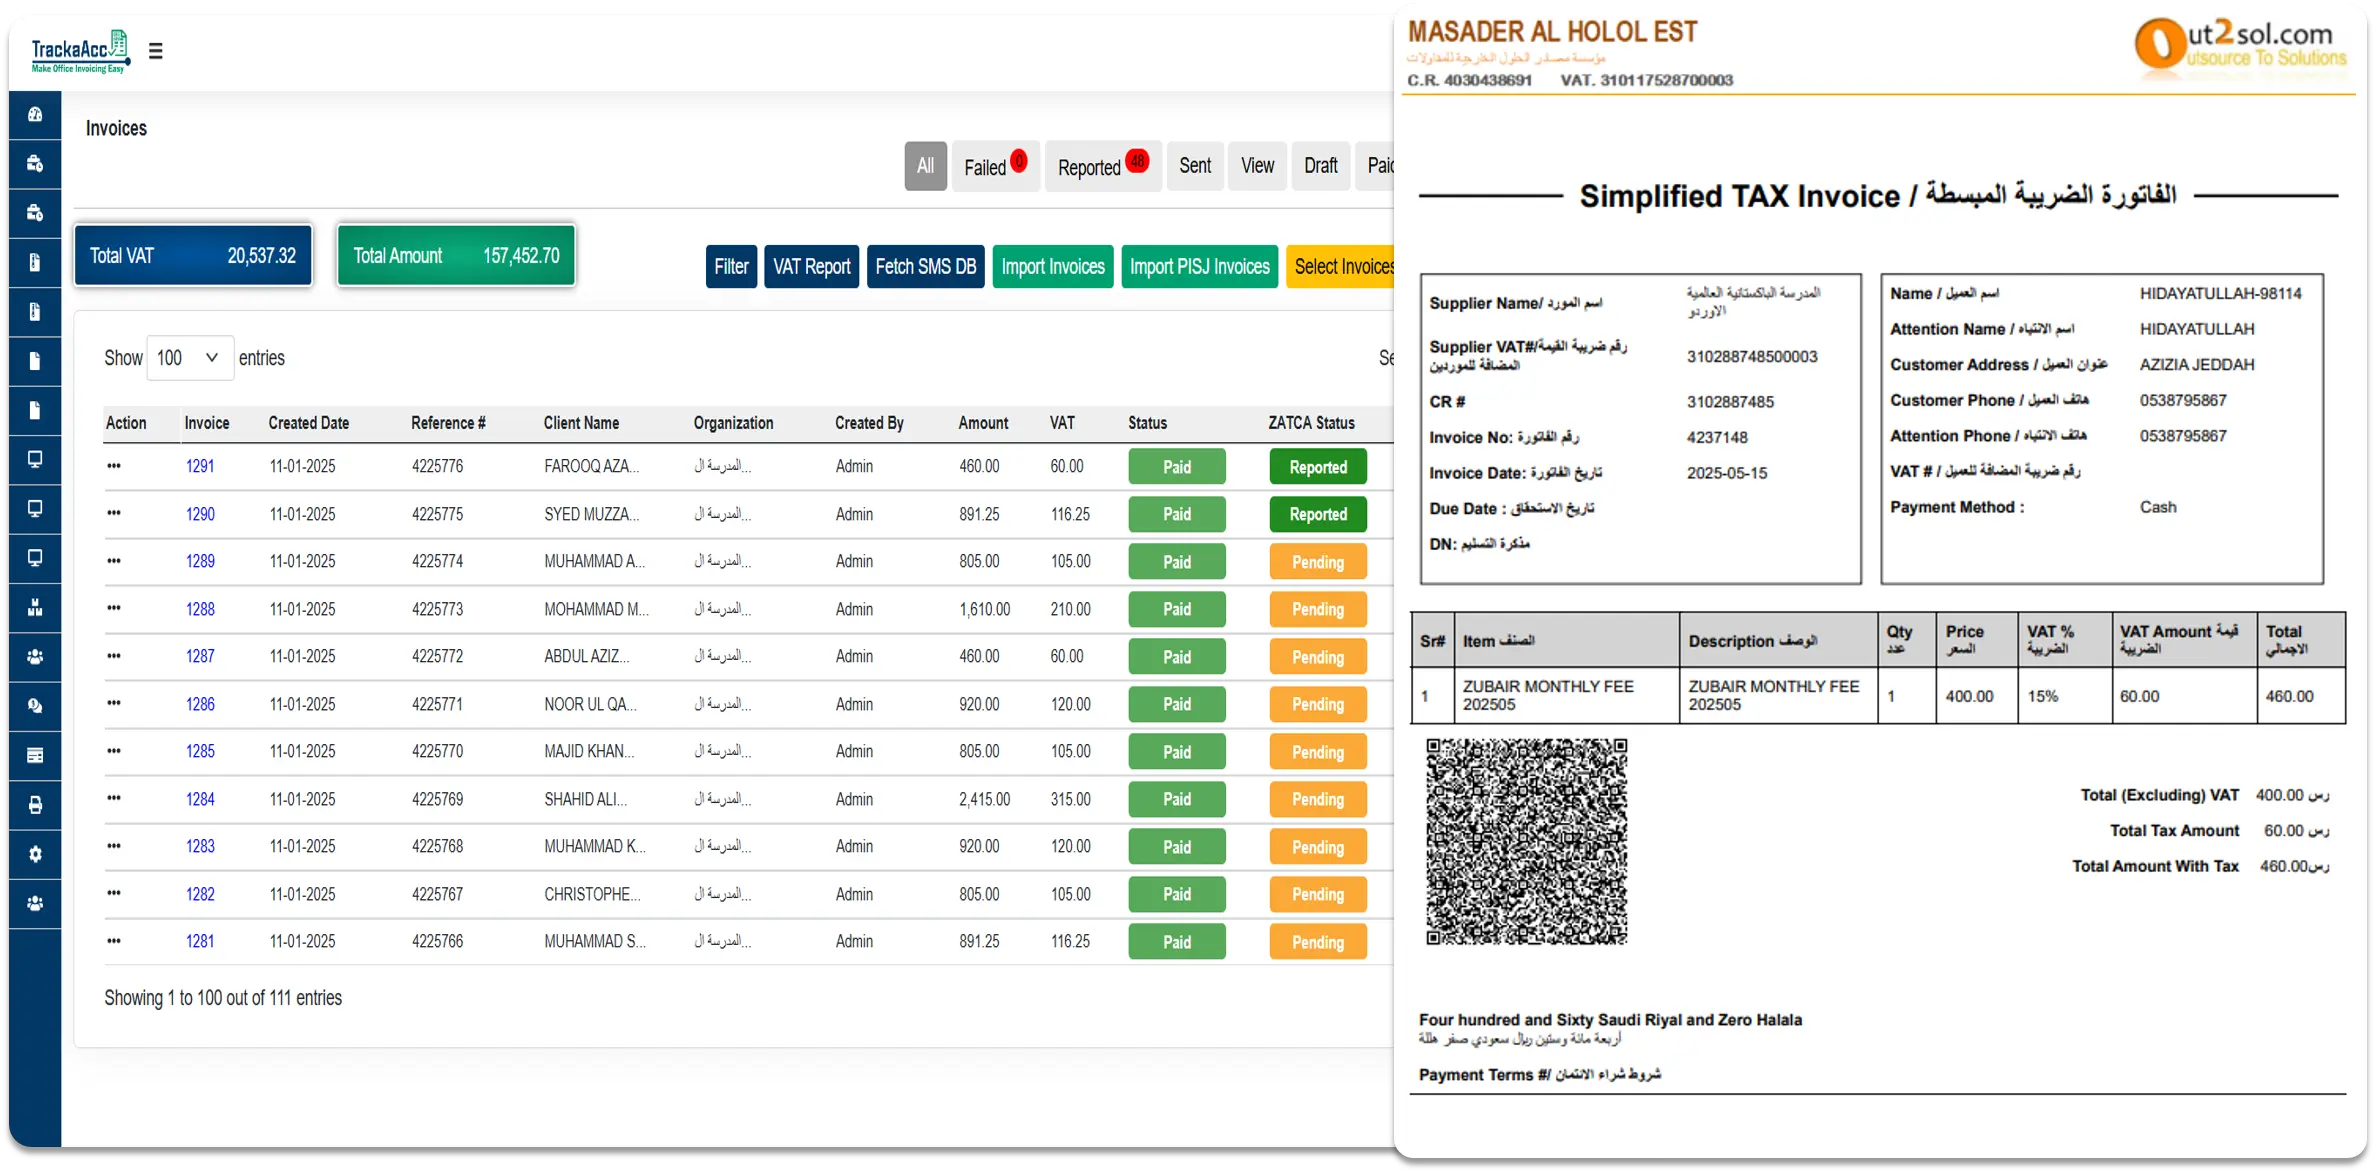Open the stacked boxes icon in sidebar

(35, 607)
